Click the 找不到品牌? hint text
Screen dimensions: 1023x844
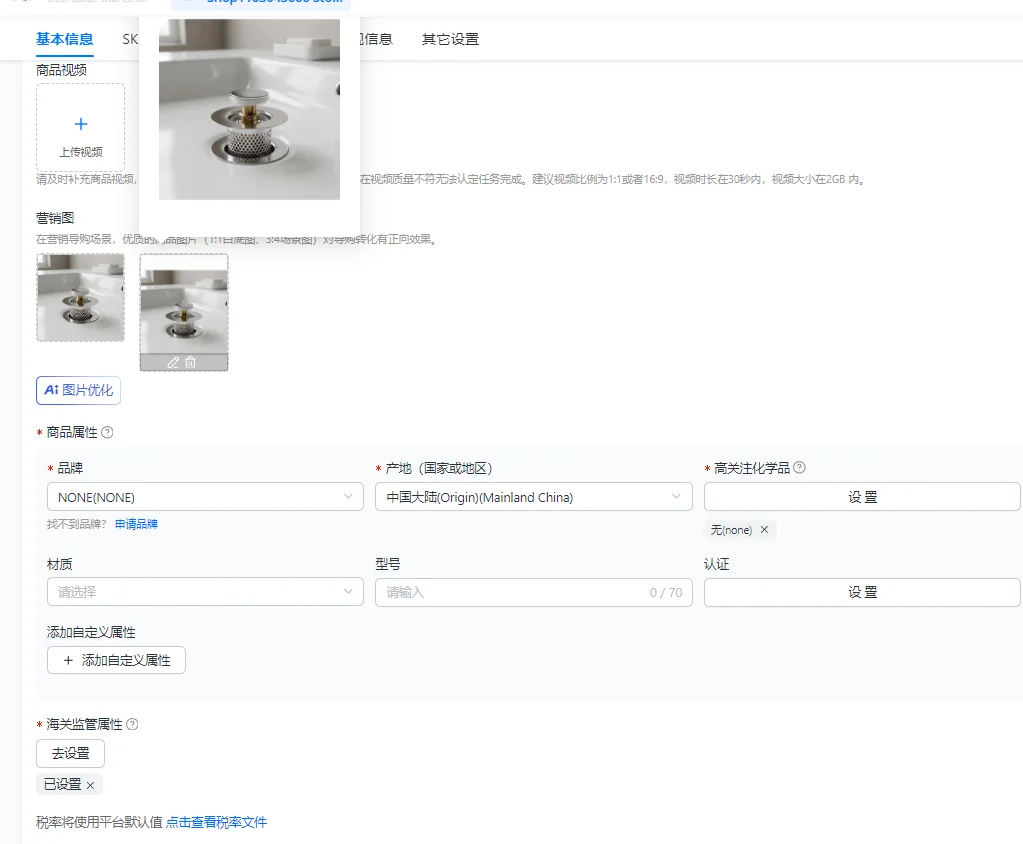(76, 524)
